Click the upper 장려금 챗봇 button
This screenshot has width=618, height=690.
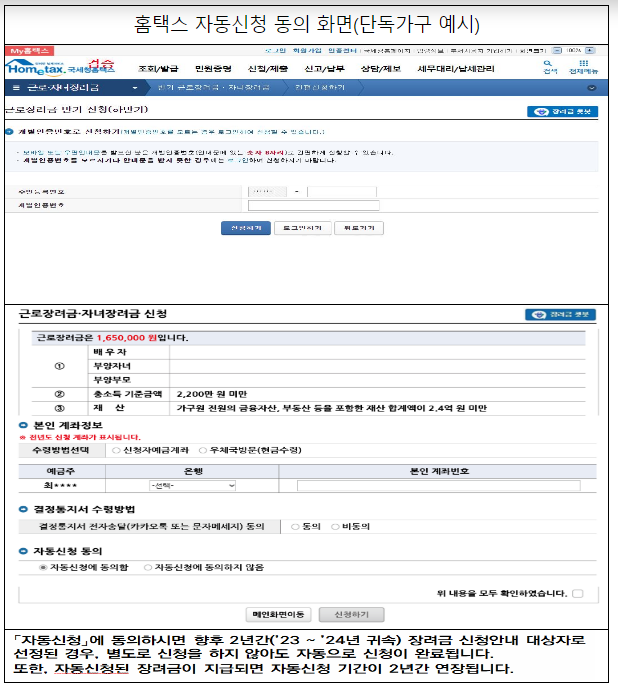pyautogui.click(x=562, y=112)
